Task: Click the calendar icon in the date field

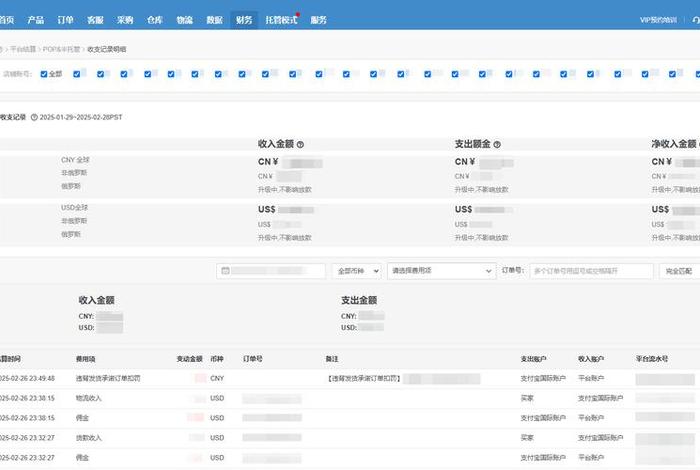Action: pos(225,271)
